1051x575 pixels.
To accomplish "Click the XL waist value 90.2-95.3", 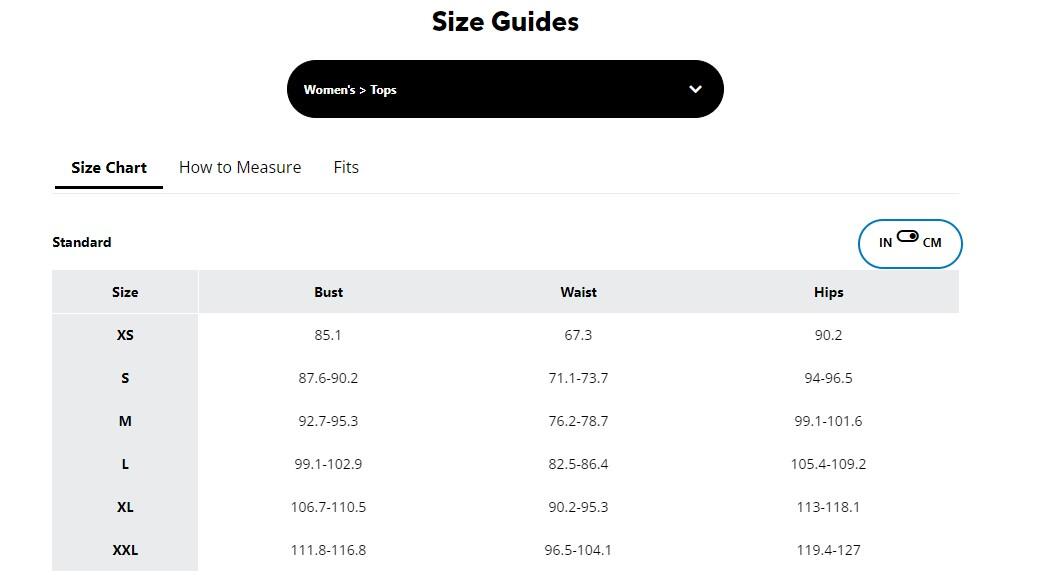I will coord(578,507).
